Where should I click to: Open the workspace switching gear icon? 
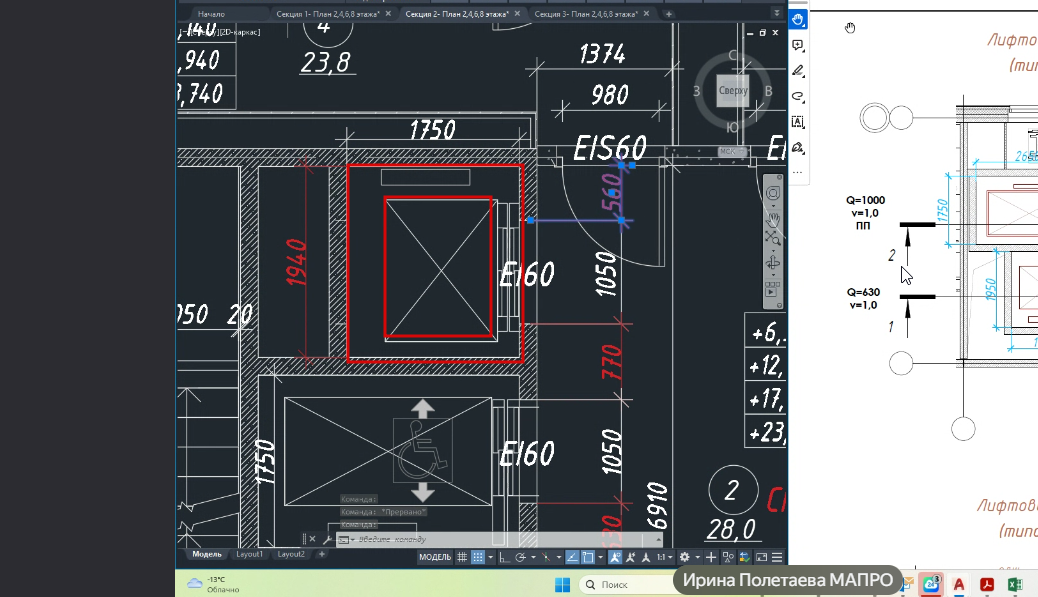click(684, 557)
